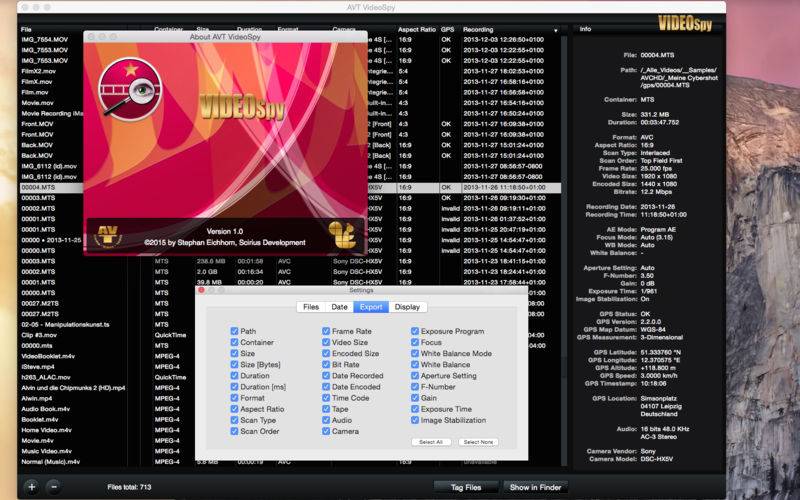The image size is (800, 500).
Task: Click Show in Finder button
Action: [x=535, y=487]
